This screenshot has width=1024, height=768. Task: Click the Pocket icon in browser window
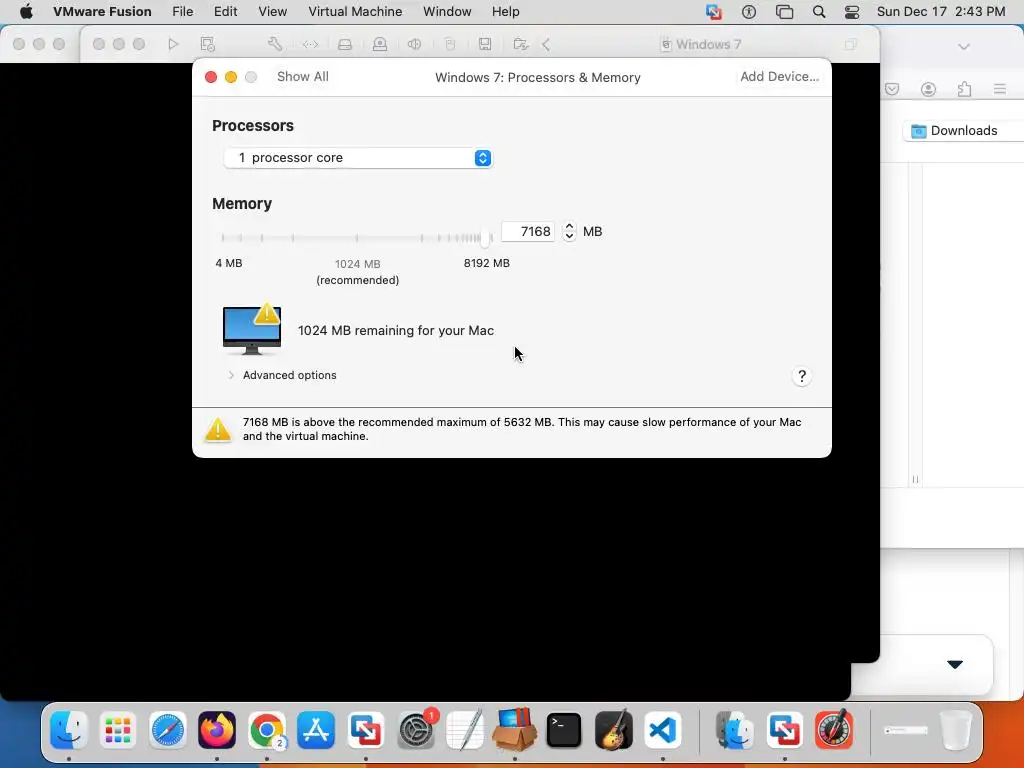click(x=892, y=89)
